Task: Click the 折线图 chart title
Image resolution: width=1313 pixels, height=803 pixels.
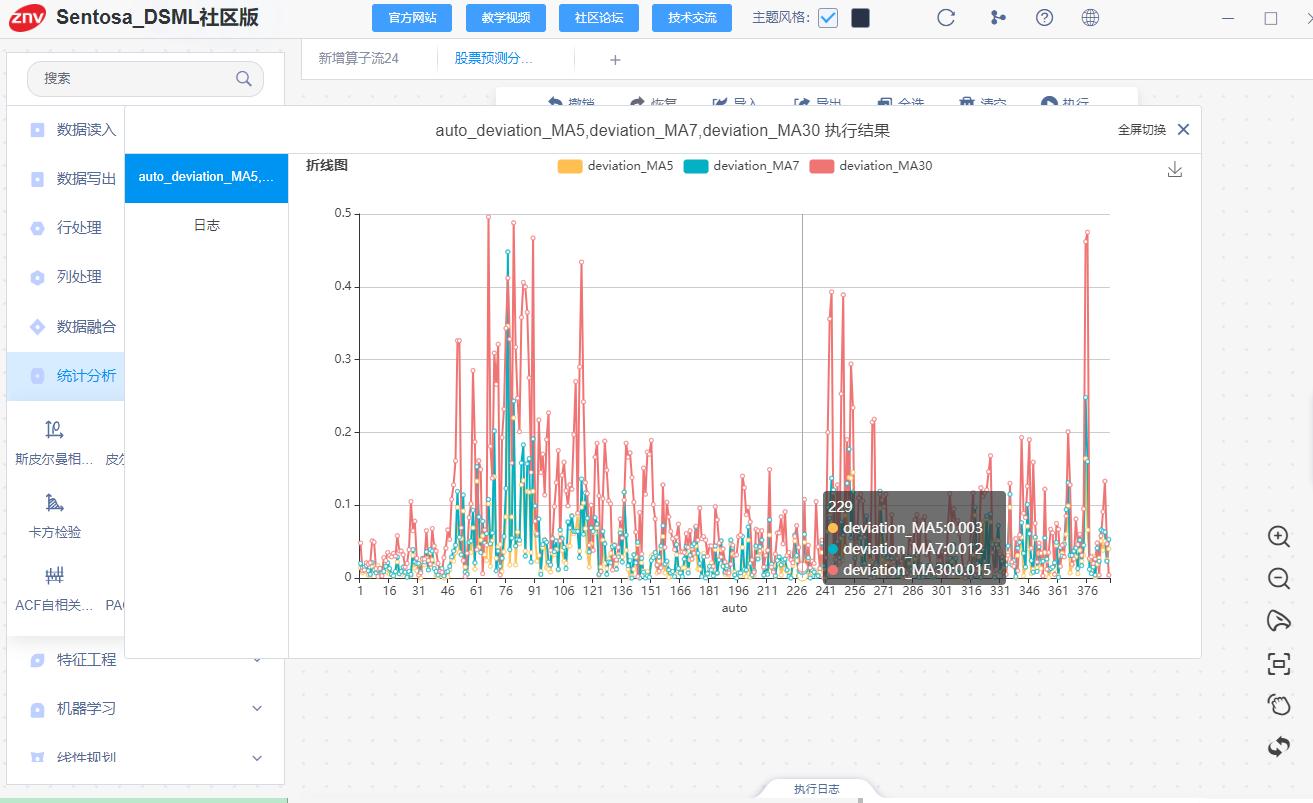Action: [327, 166]
